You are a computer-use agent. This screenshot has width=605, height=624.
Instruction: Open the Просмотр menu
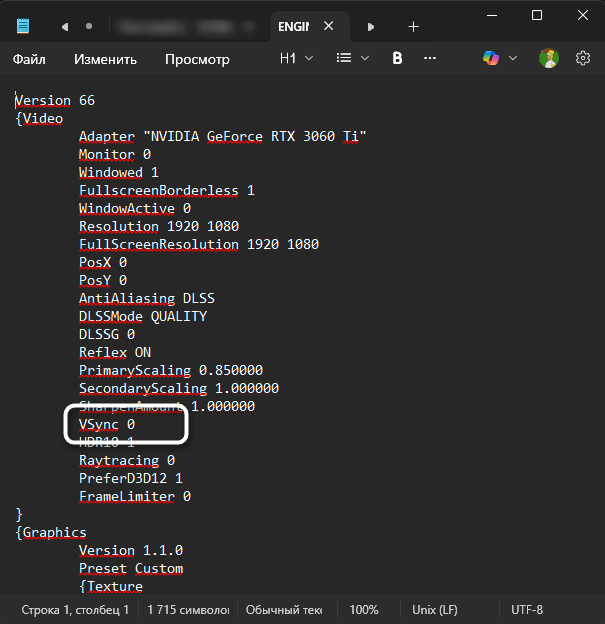197,59
